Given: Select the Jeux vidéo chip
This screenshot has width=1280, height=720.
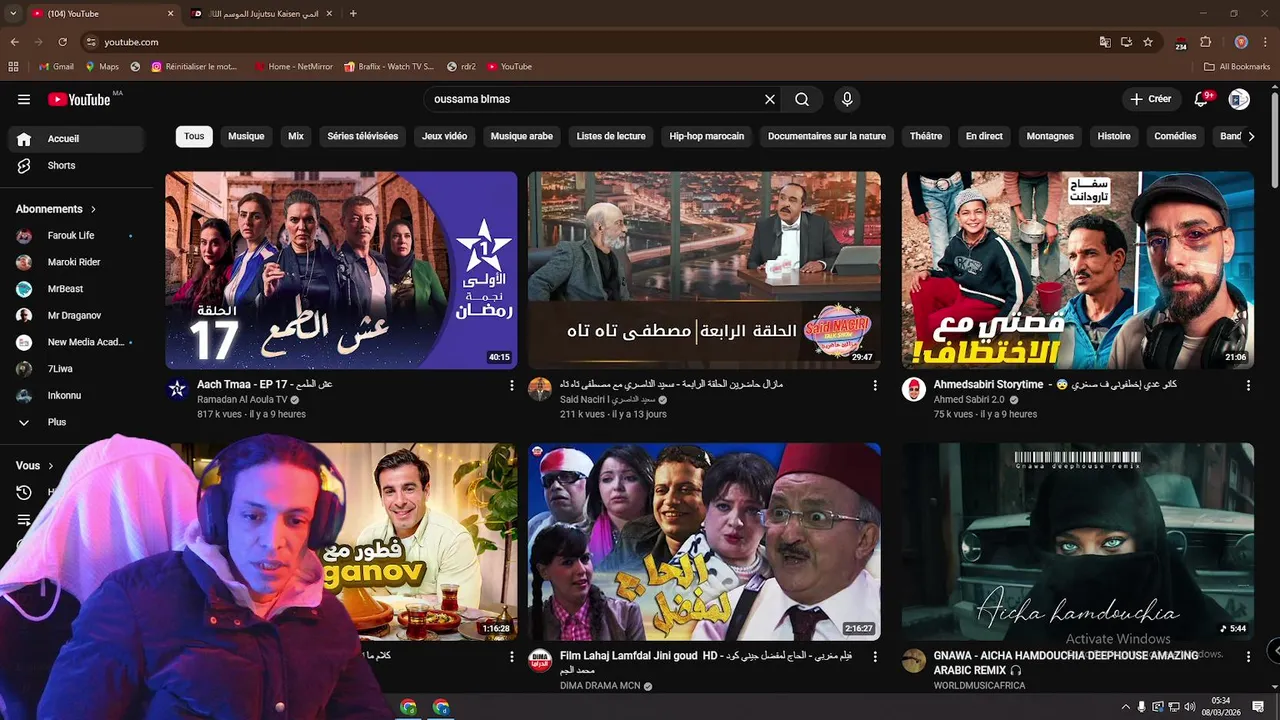Looking at the screenshot, I should click(444, 136).
